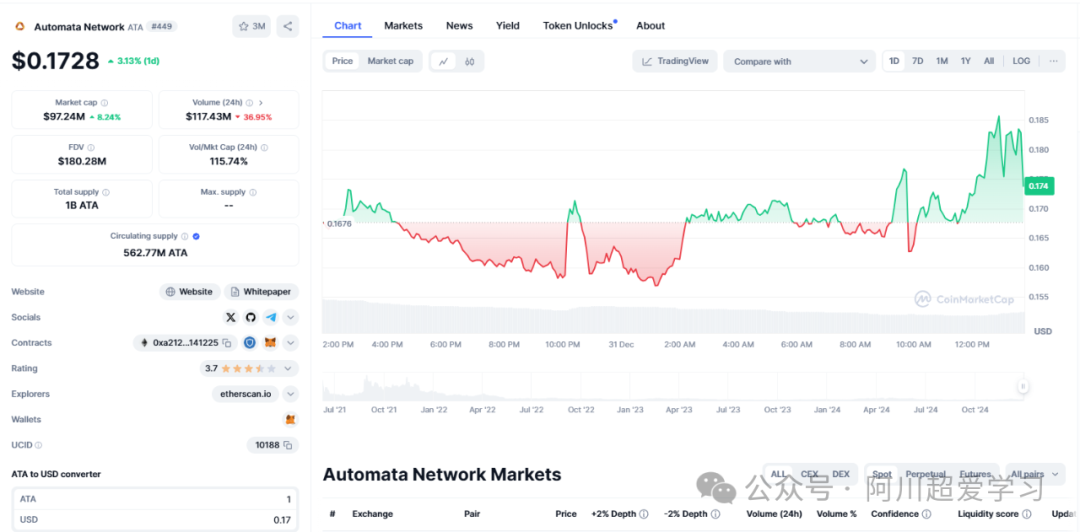
Task: Expand the Socials more-links chevron
Action: 291,317
